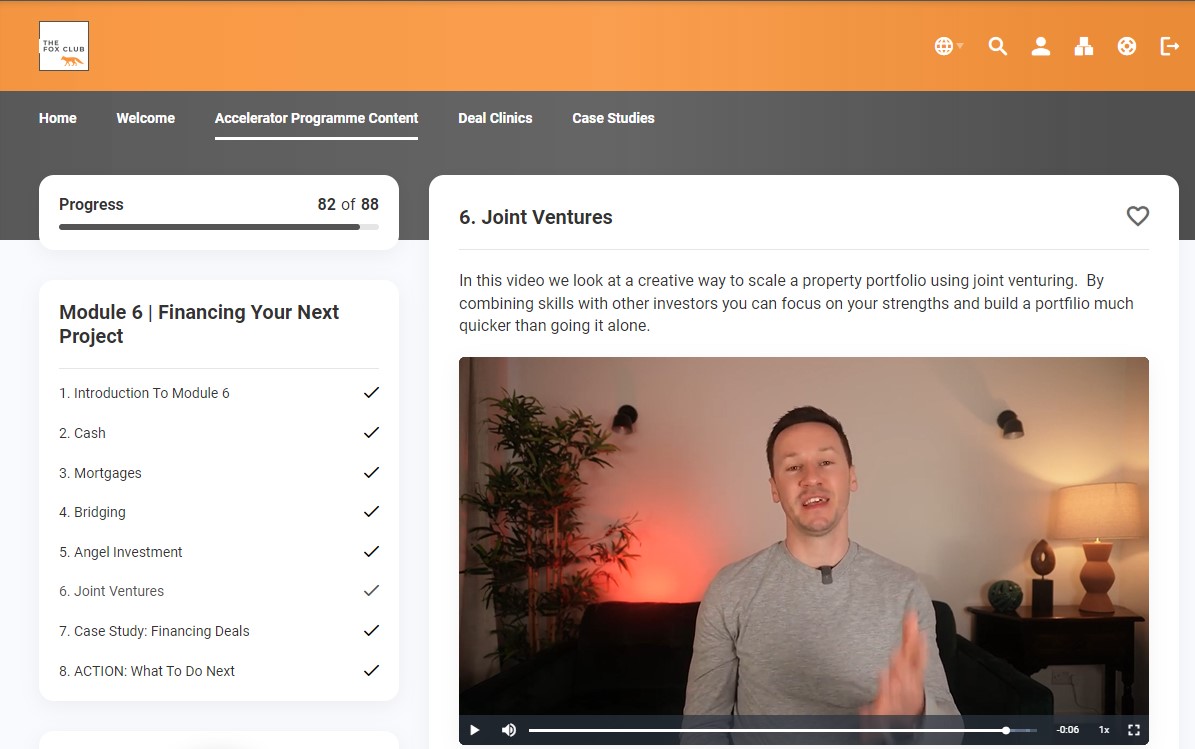
Task: Favorite the lesson with the heart icon
Action: coord(1137,216)
